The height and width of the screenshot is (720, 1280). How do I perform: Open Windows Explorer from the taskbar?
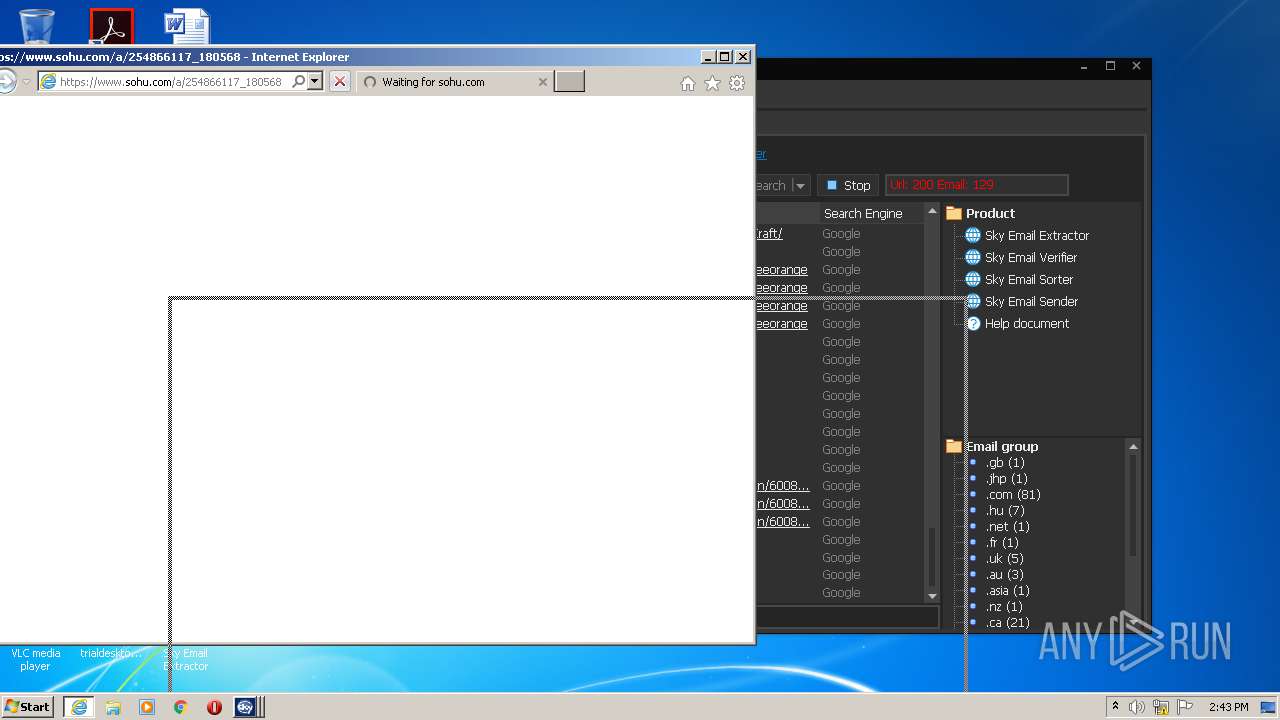coord(113,707)
